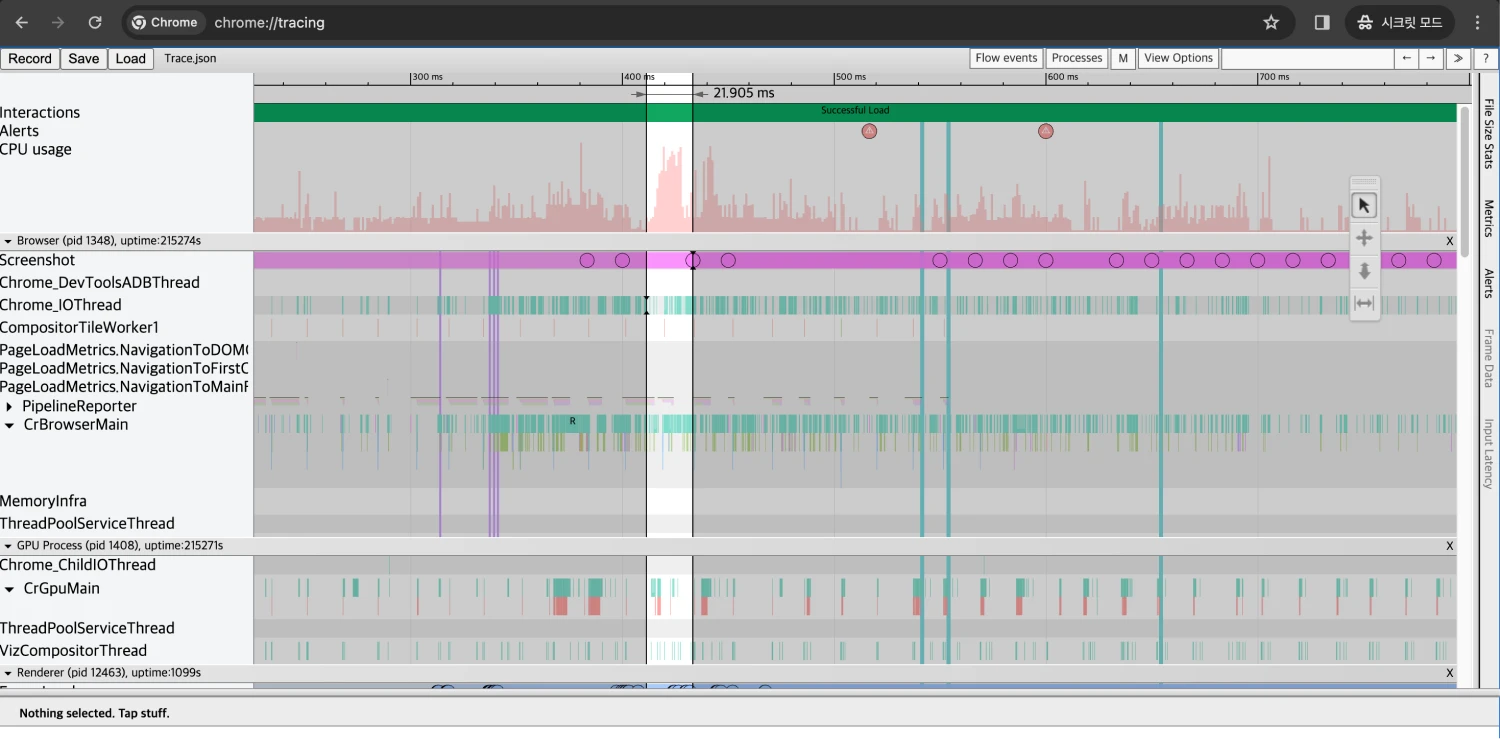This screenshot has width=1500, height=739.
Task: Jump to next search result arrow
Action: coord(1431,58)
